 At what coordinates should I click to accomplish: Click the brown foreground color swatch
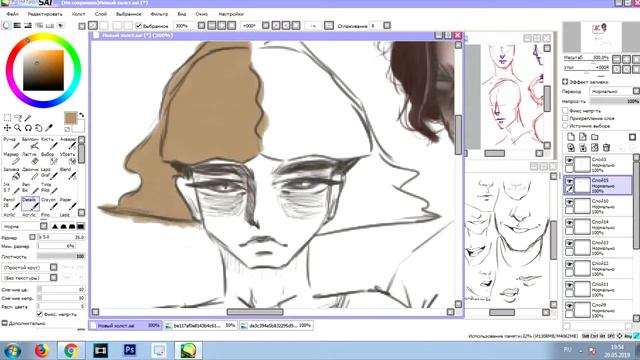(71, 118)
